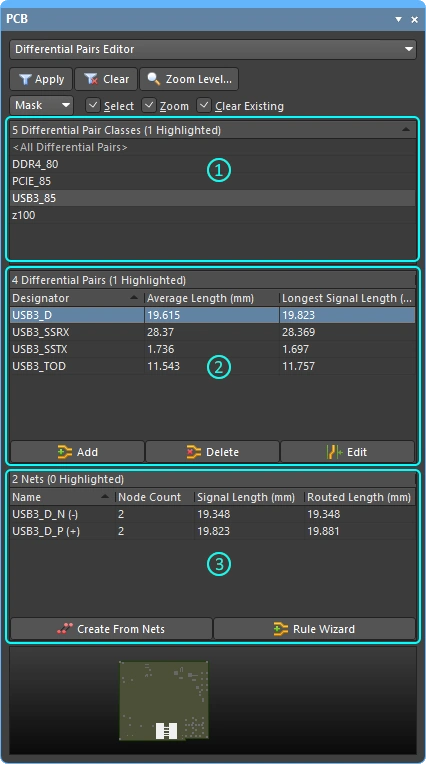
Task: Click the board preview thumbnail
Action: [164, 701]
